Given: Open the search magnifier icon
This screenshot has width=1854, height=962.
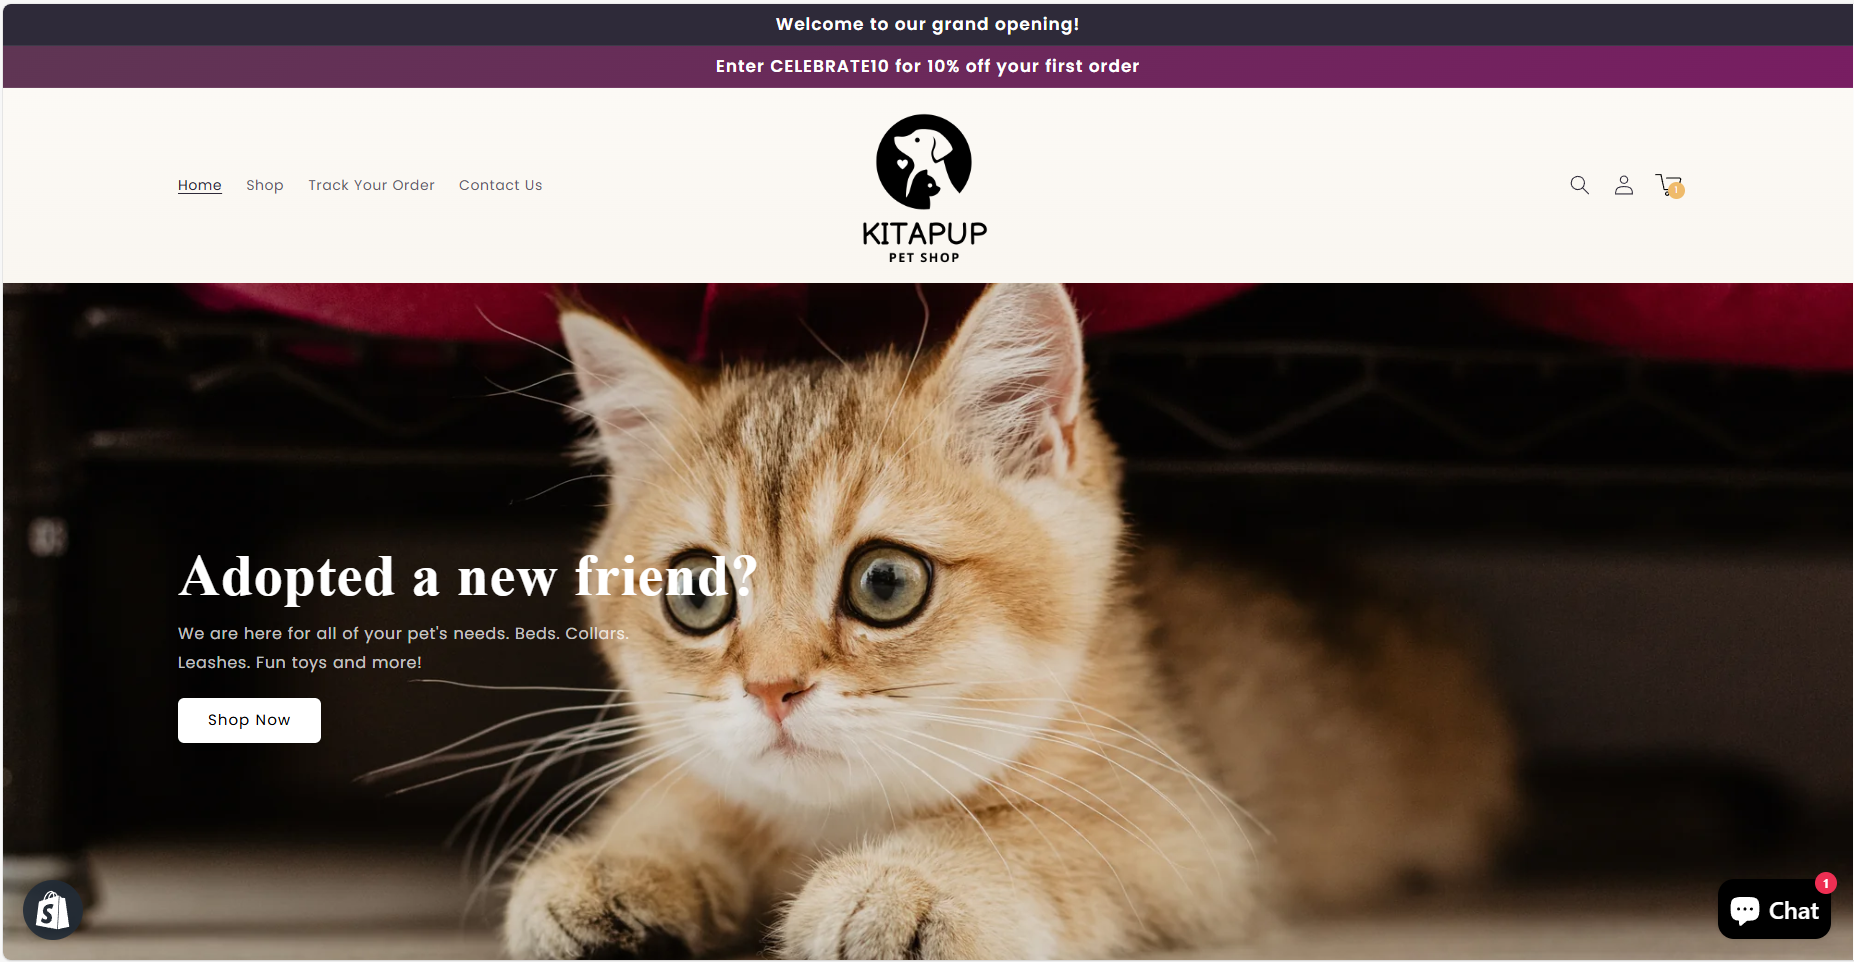Looking at the screenshot, I should click(x=1579, y=185).
